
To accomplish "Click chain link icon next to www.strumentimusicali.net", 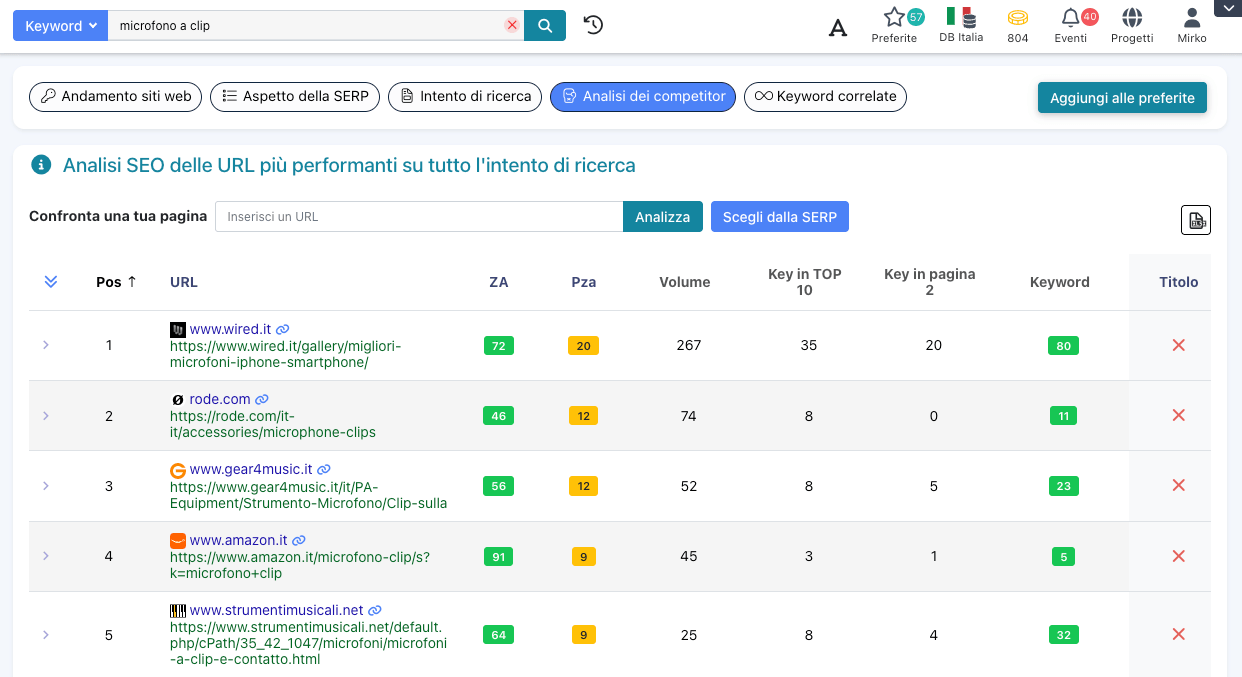I will tap(375, 610).
